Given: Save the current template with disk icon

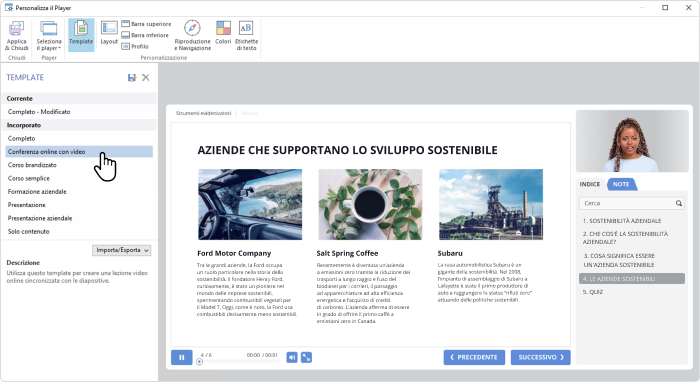Looking at the screenshot, I should (132, 78).
